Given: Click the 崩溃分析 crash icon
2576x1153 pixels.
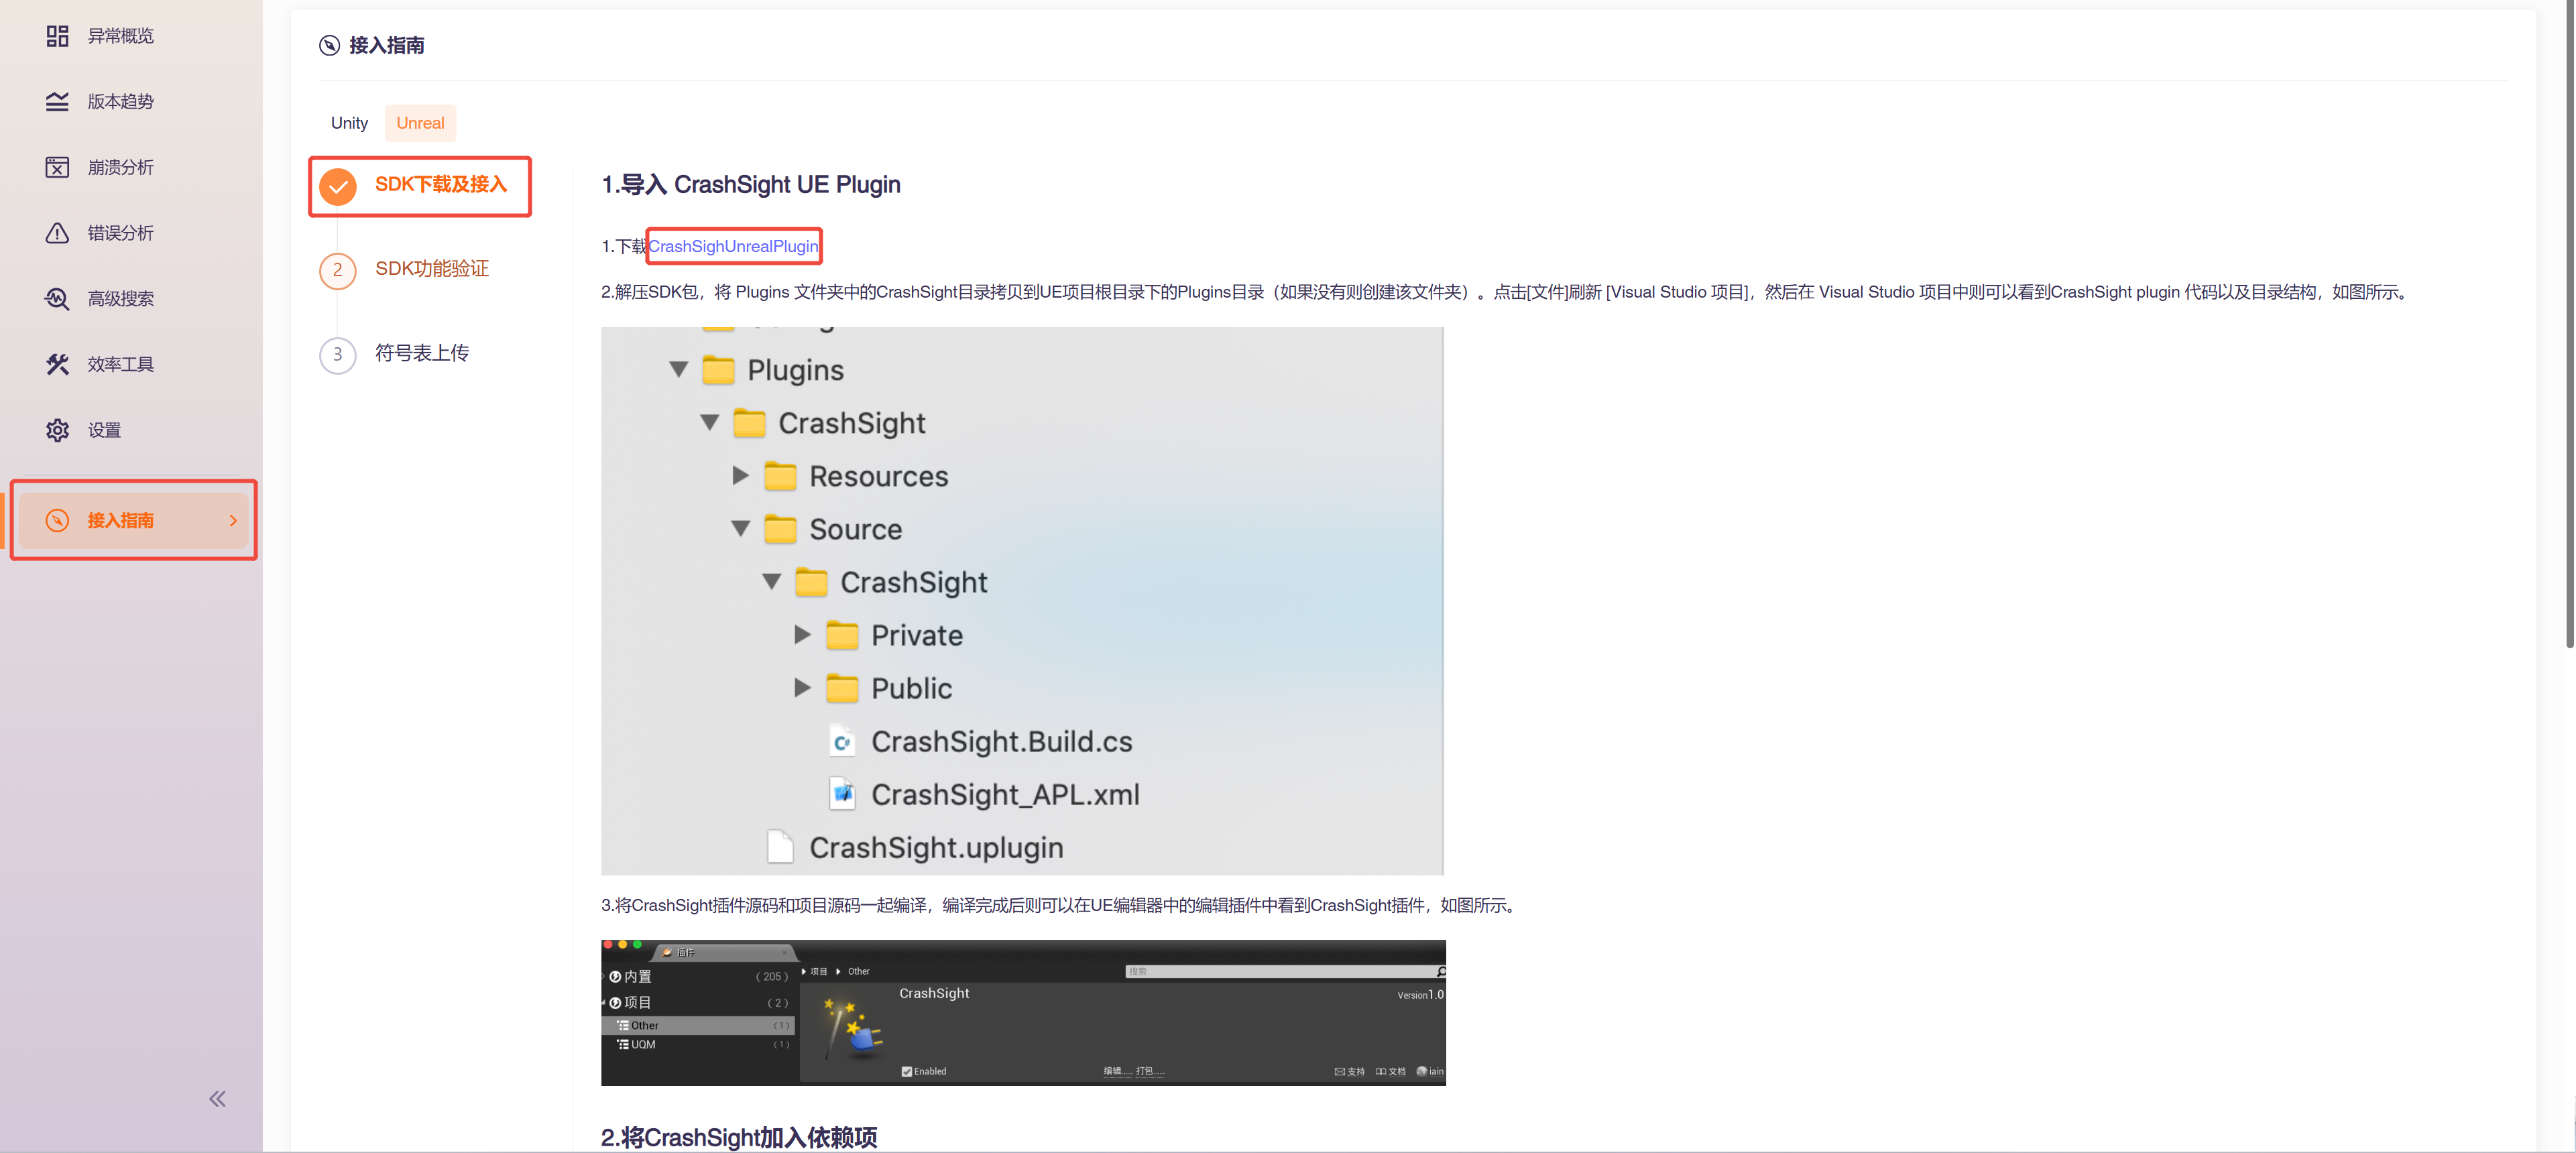Looking at the screenshot, I should pyautogui.click(x=57, y=167).
